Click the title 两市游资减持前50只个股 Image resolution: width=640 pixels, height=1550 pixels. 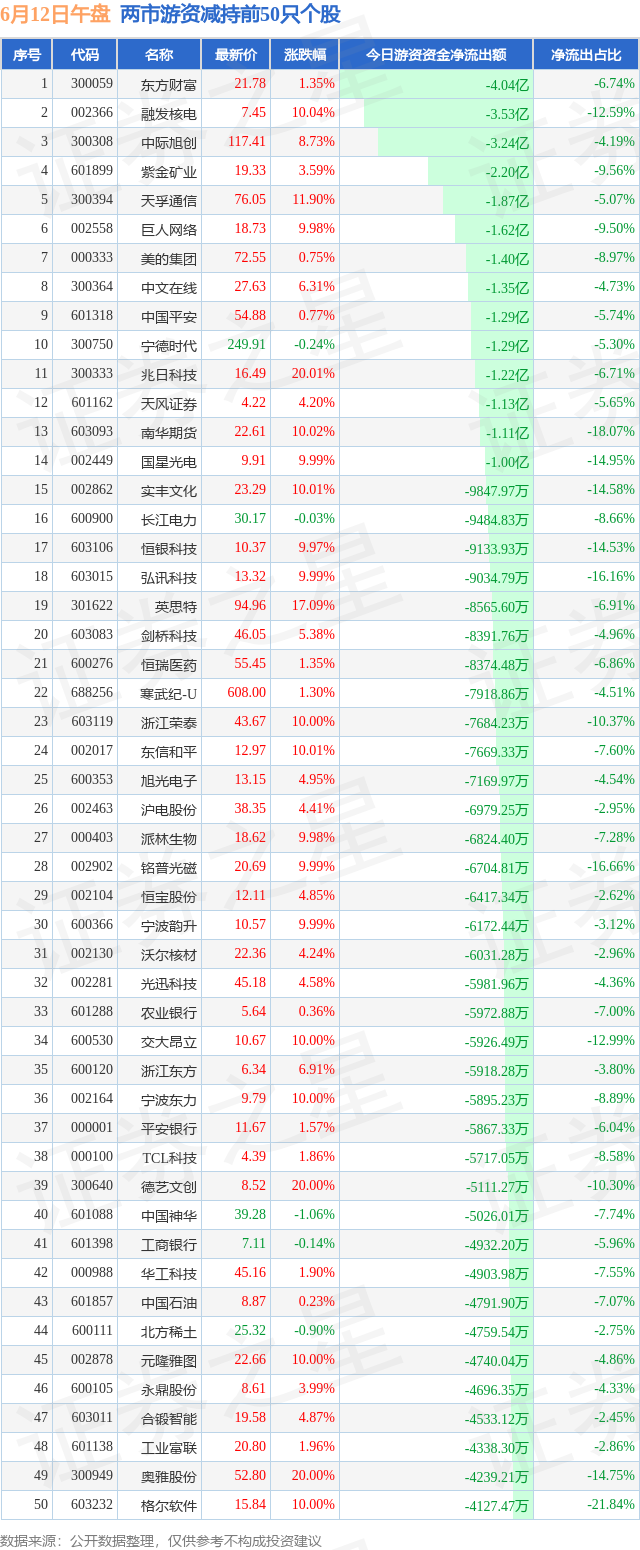point(230,14)
